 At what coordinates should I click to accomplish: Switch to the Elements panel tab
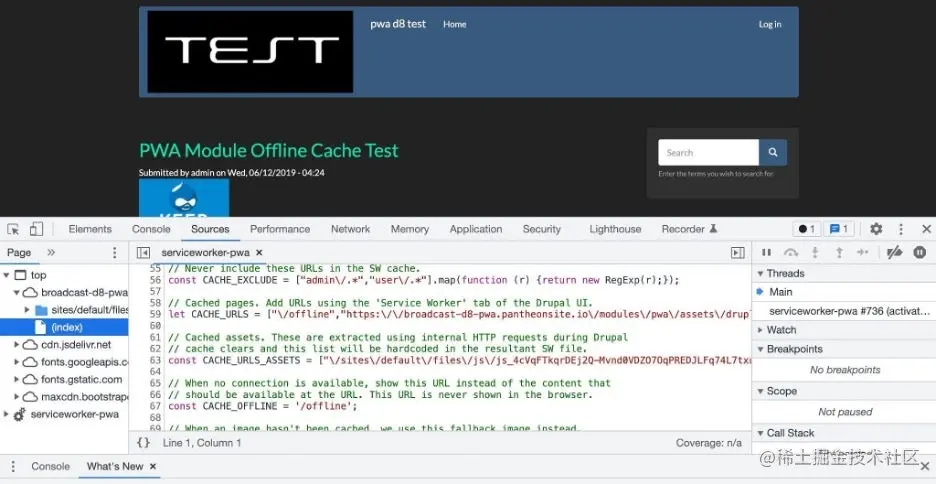[x=90, y=229]
